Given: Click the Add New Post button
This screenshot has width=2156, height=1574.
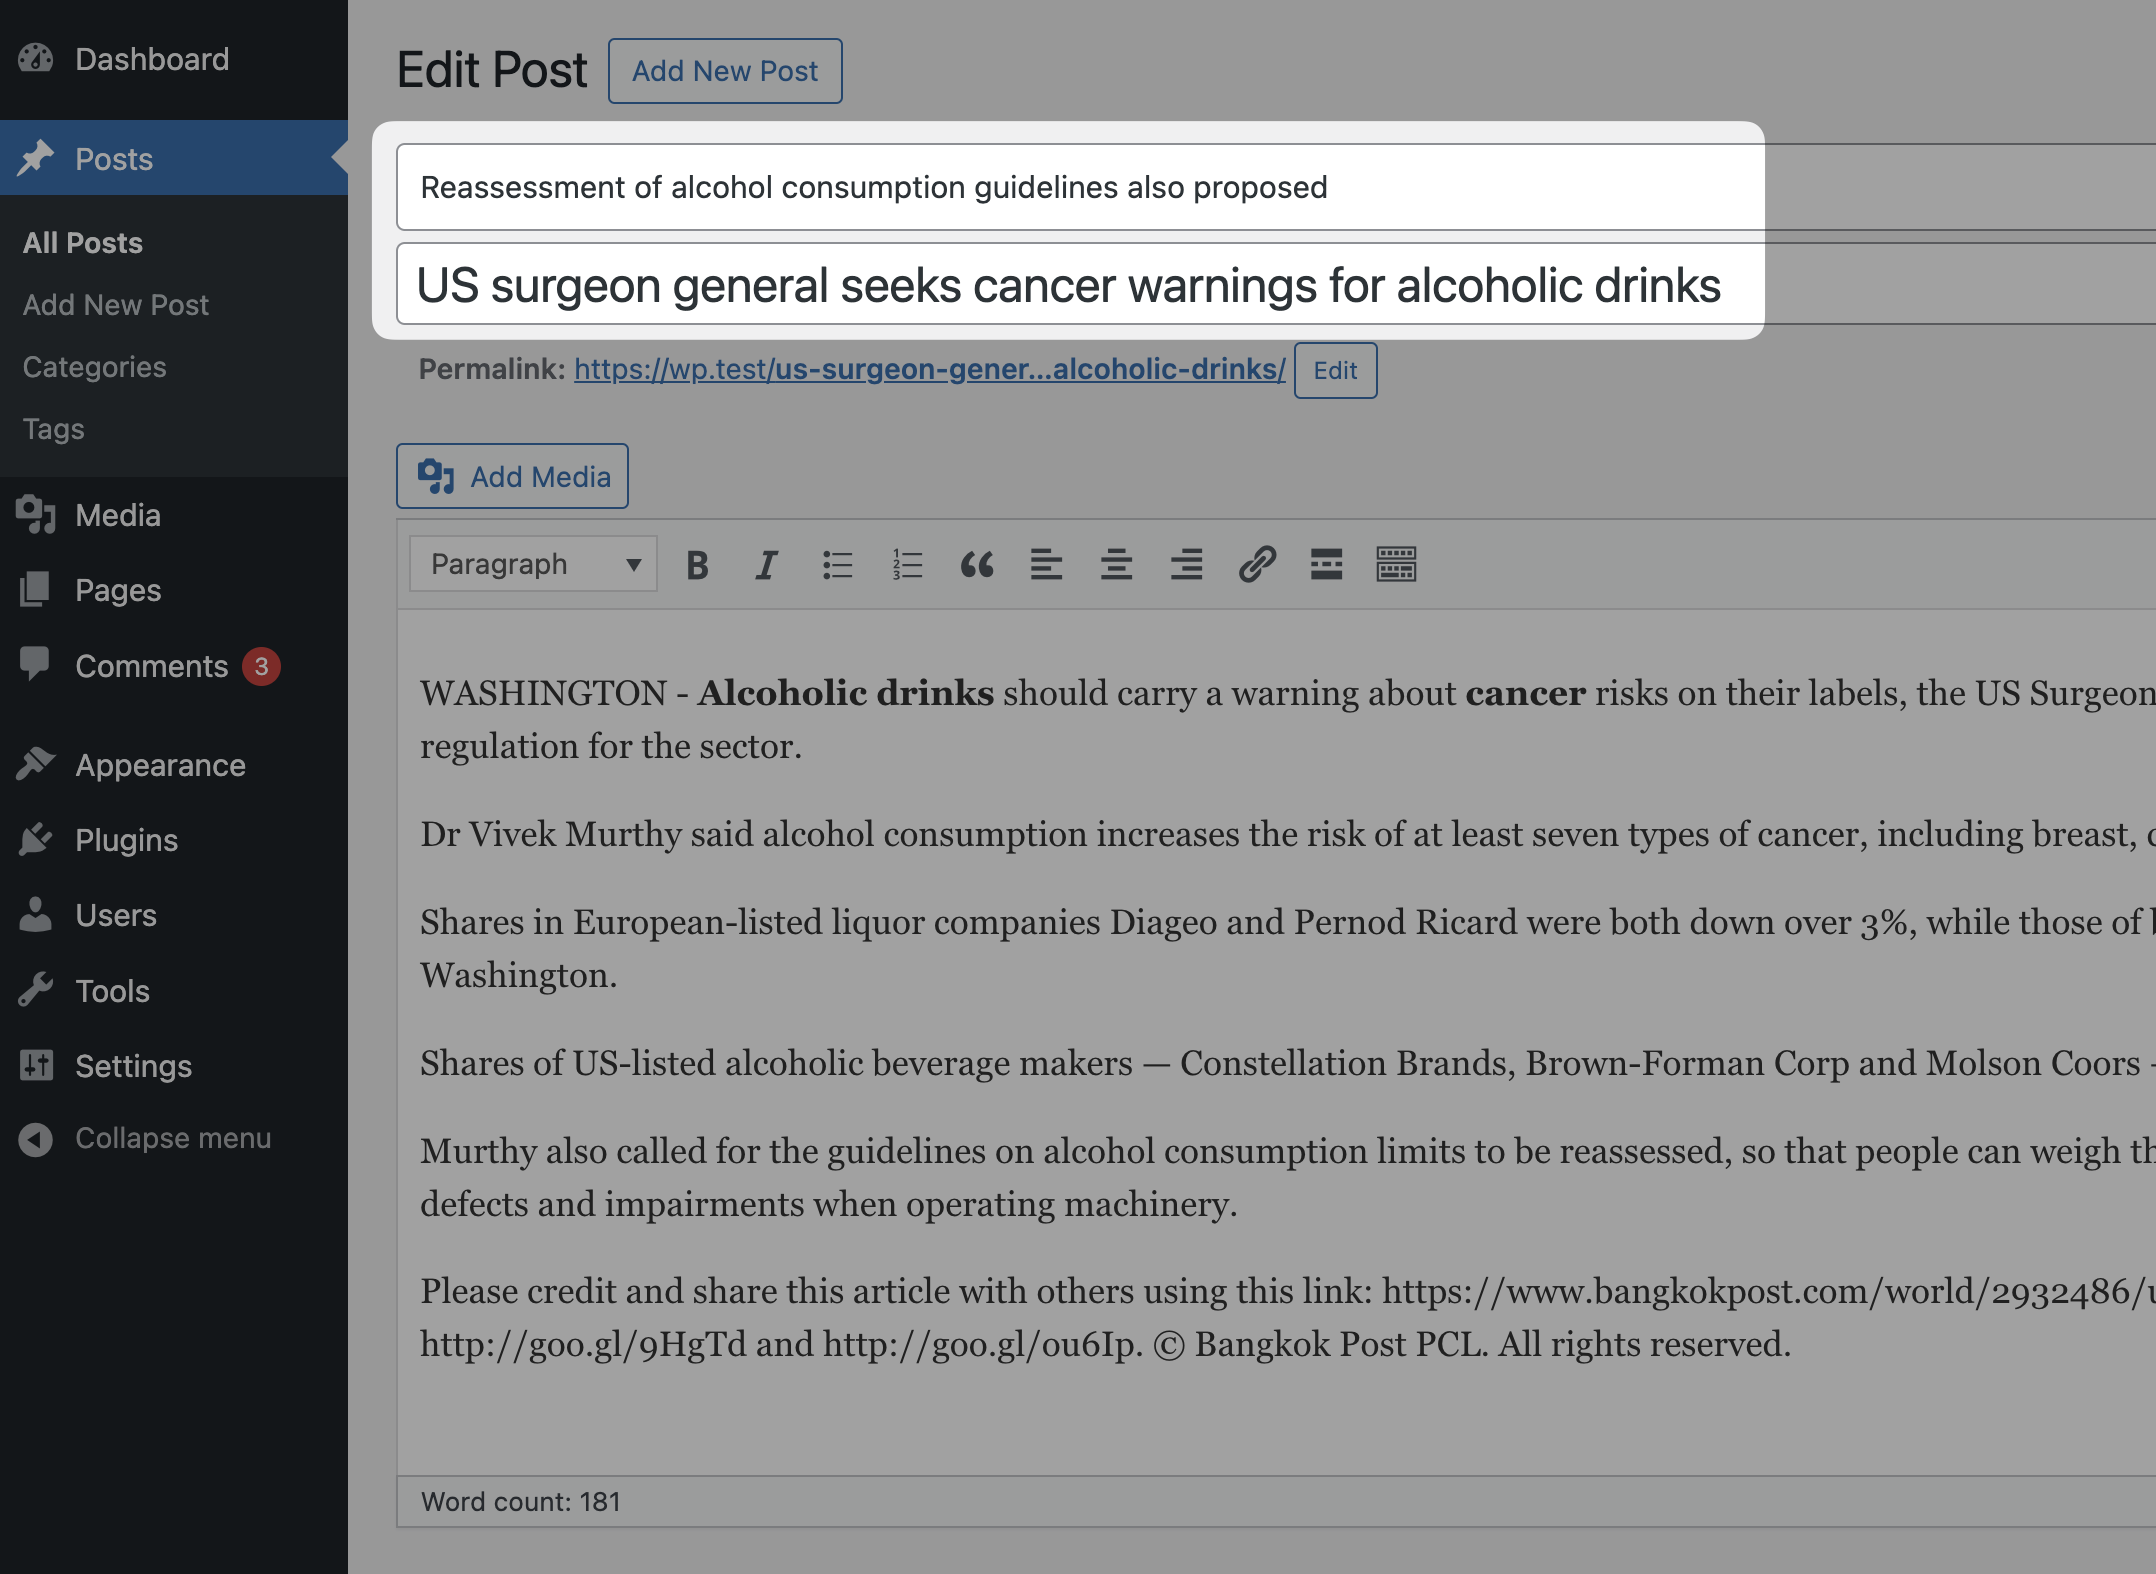Looking at the screenshot, I should (x=725, y=71).
